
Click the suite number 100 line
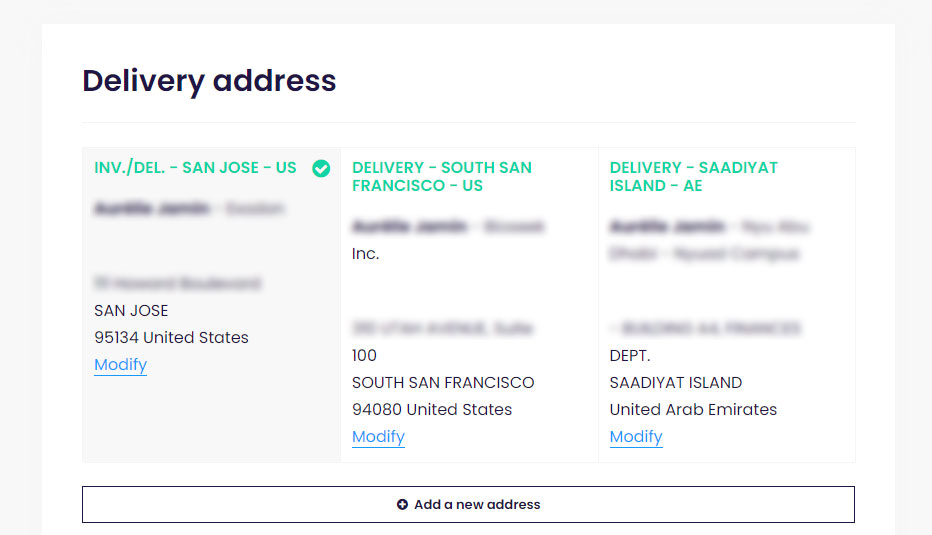364,355
